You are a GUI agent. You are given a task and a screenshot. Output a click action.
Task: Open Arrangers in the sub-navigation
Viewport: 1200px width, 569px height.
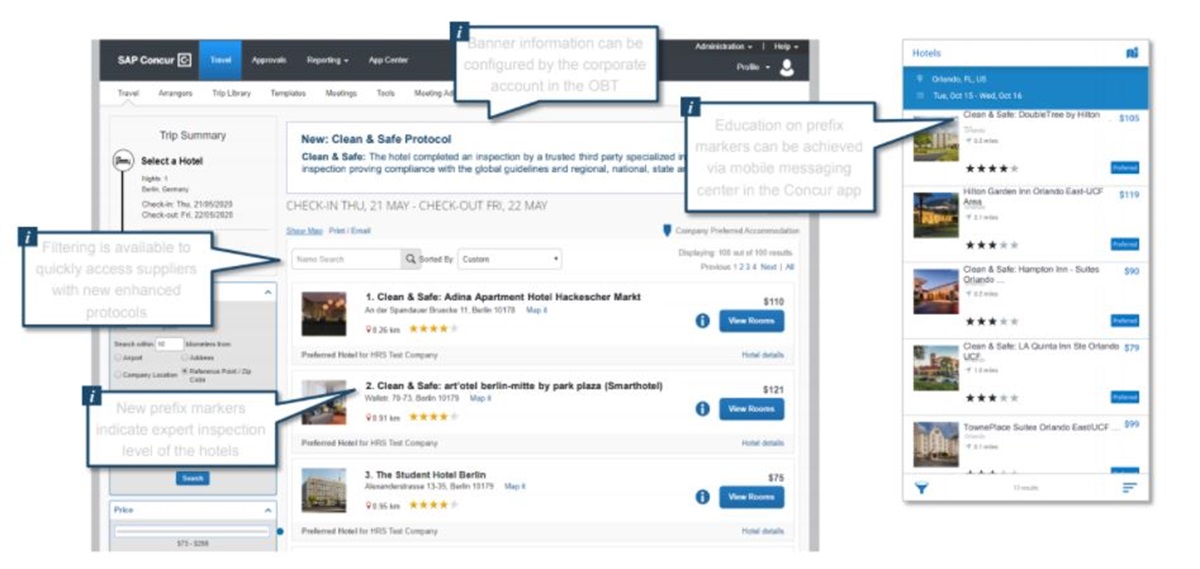[x=175, y=93]
